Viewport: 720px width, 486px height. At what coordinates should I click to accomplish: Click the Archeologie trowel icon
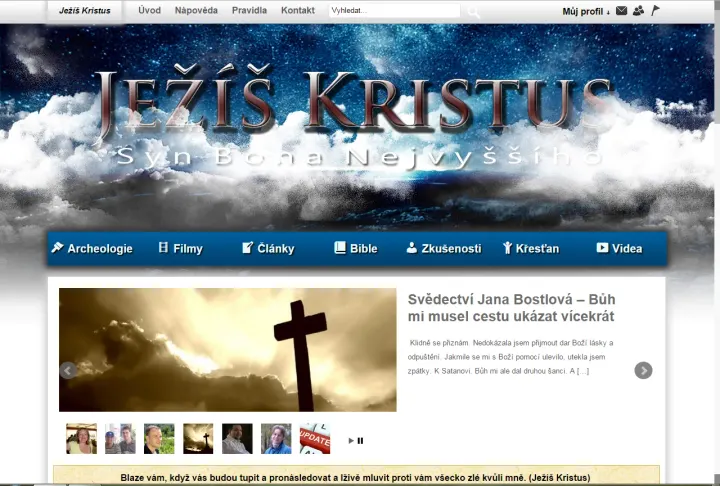pos(57,248)
